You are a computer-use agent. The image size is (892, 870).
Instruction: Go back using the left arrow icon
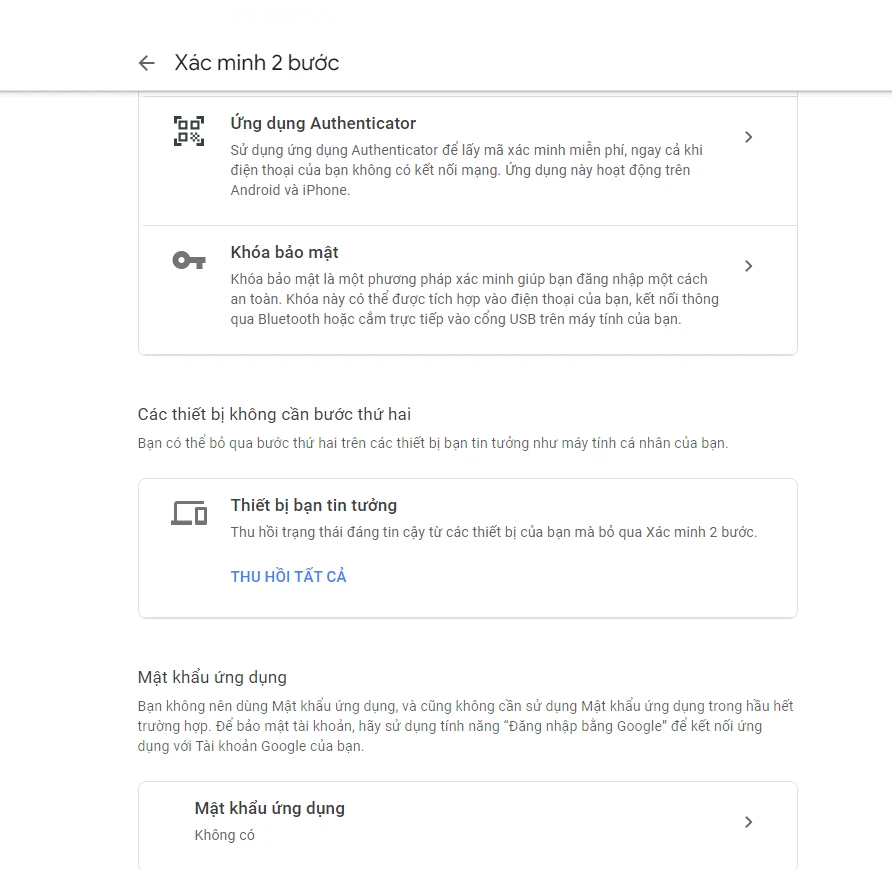147,63
